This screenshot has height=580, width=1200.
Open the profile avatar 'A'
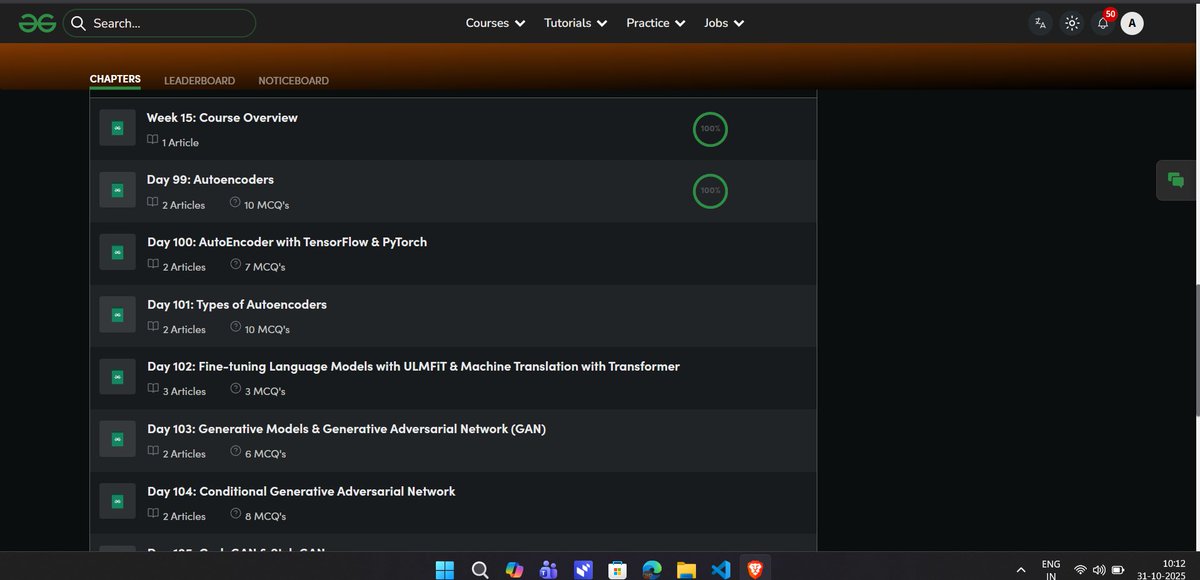[1132, 23]
